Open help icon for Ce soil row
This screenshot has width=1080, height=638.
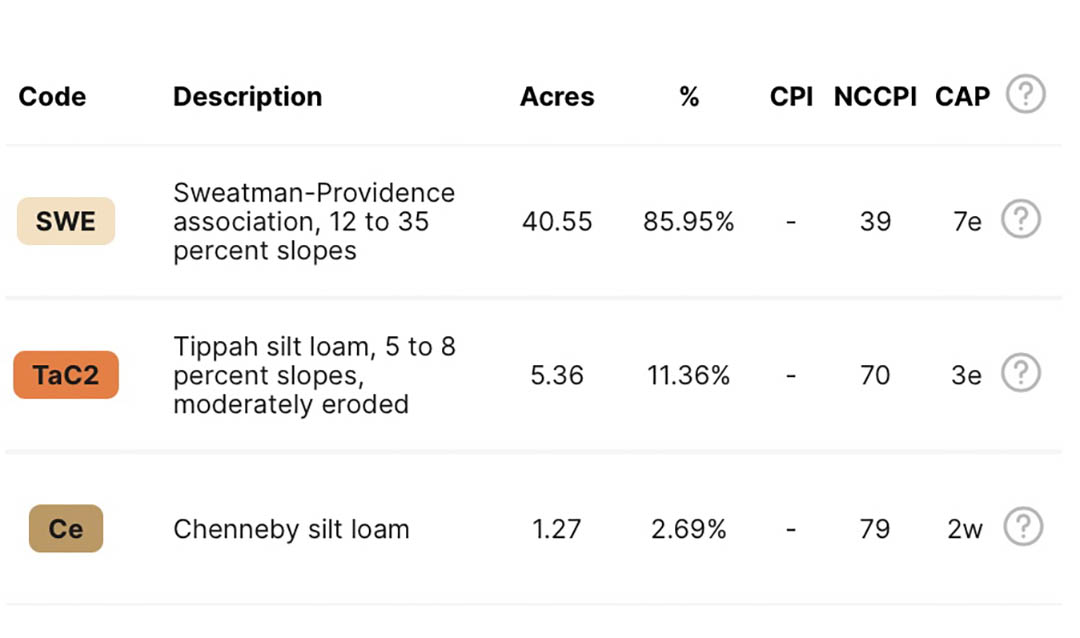pyautogui.click(x=1023, y=526)
